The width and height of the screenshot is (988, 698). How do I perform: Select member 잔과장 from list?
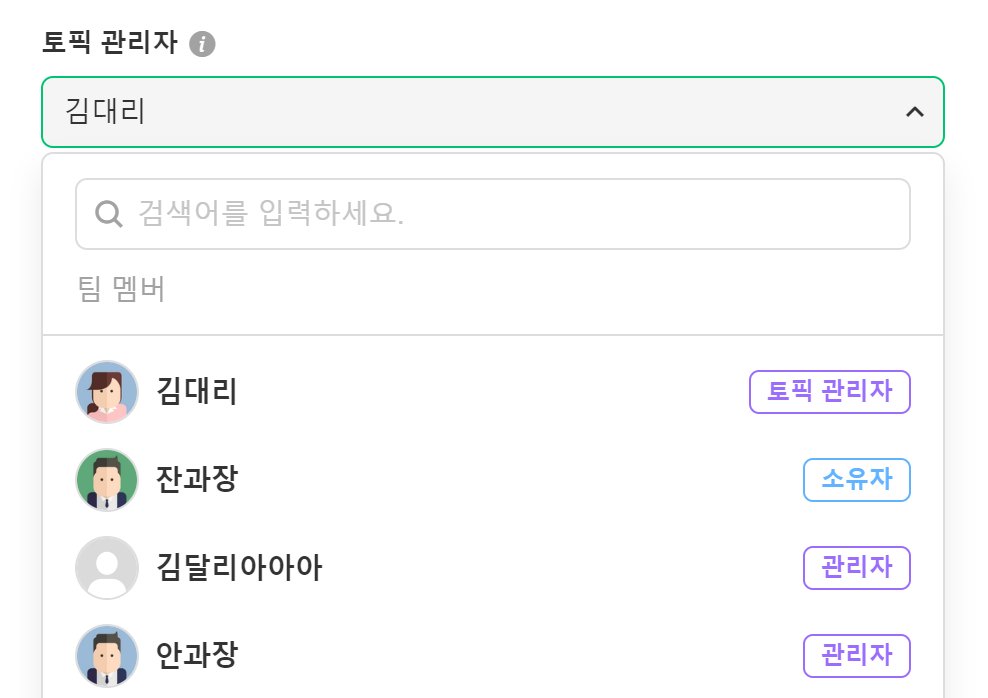(197, 480)
